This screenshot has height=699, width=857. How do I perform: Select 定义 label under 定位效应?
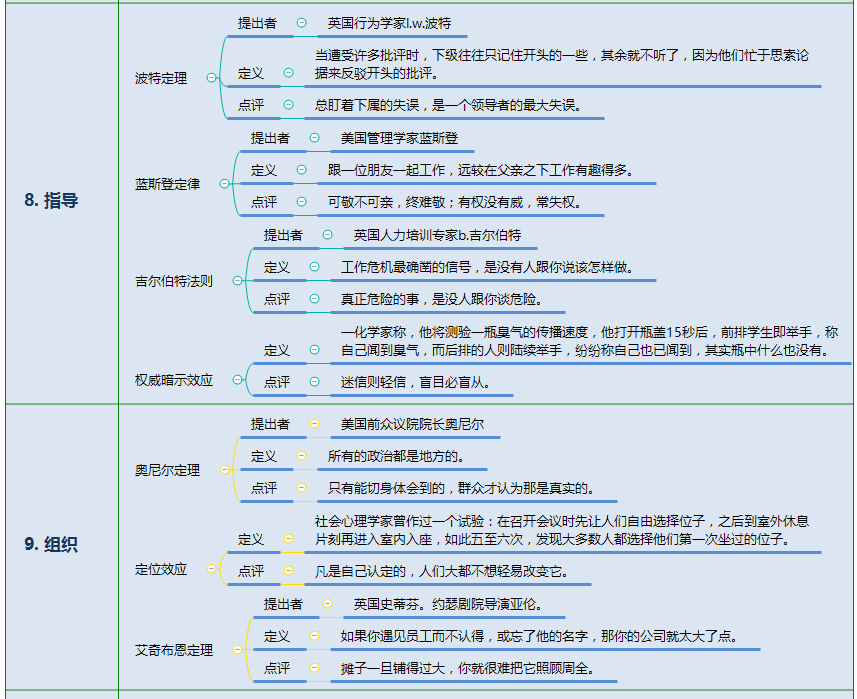click(250, 539)
